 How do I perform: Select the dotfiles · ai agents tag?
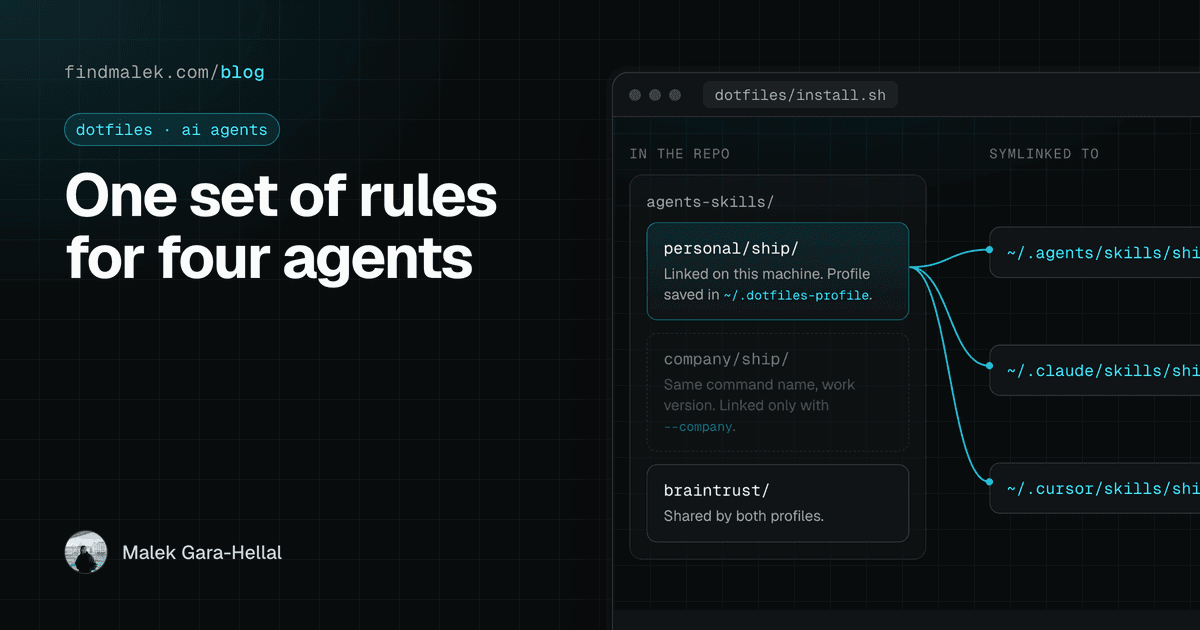(172, 130)
